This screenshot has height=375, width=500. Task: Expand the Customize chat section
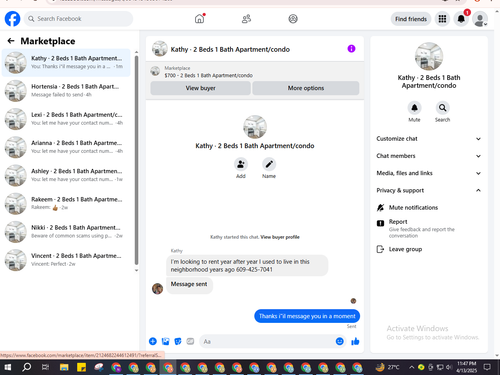pos(429,139)
